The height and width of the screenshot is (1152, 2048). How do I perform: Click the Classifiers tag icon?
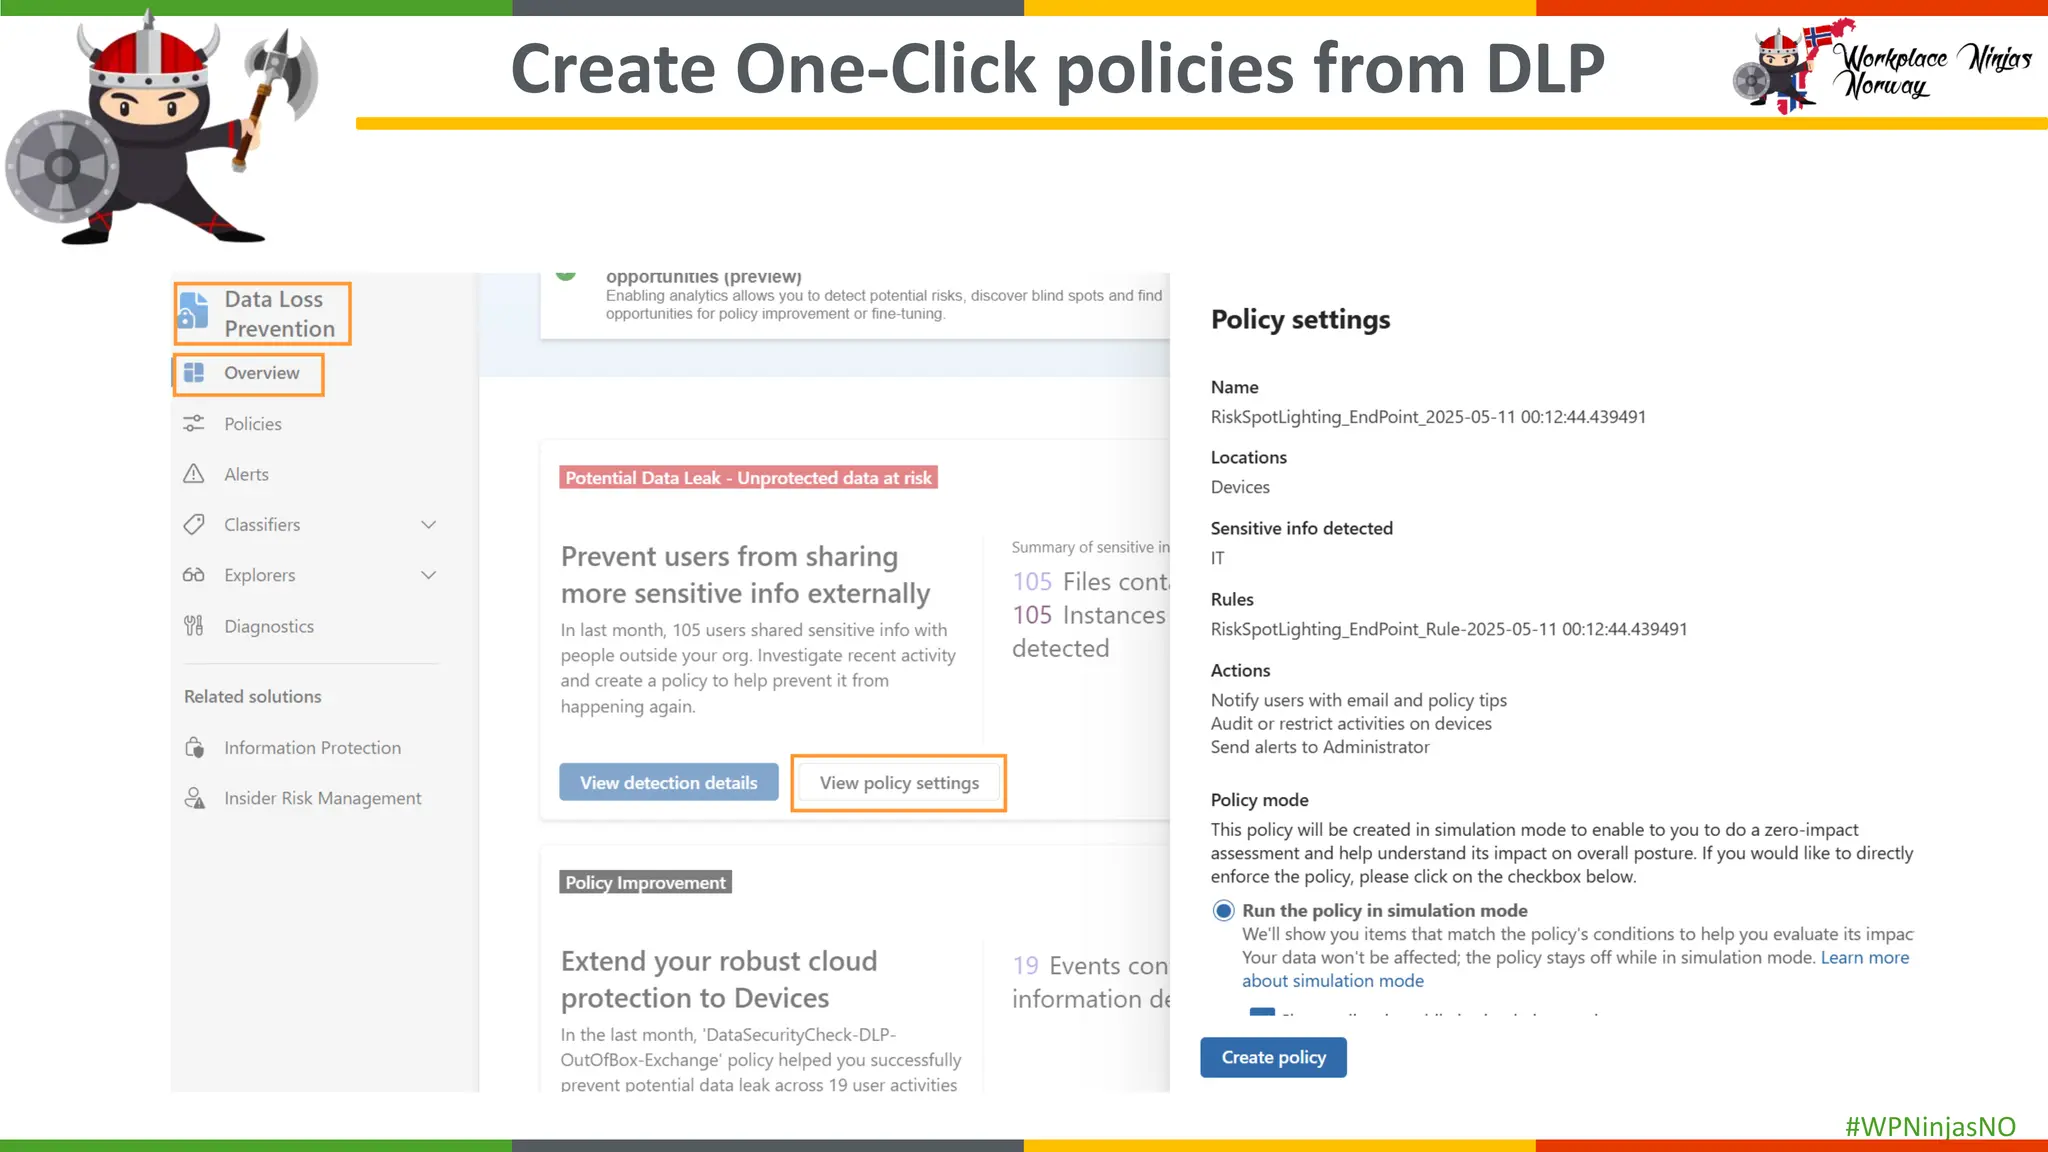(x=194, y=524)
